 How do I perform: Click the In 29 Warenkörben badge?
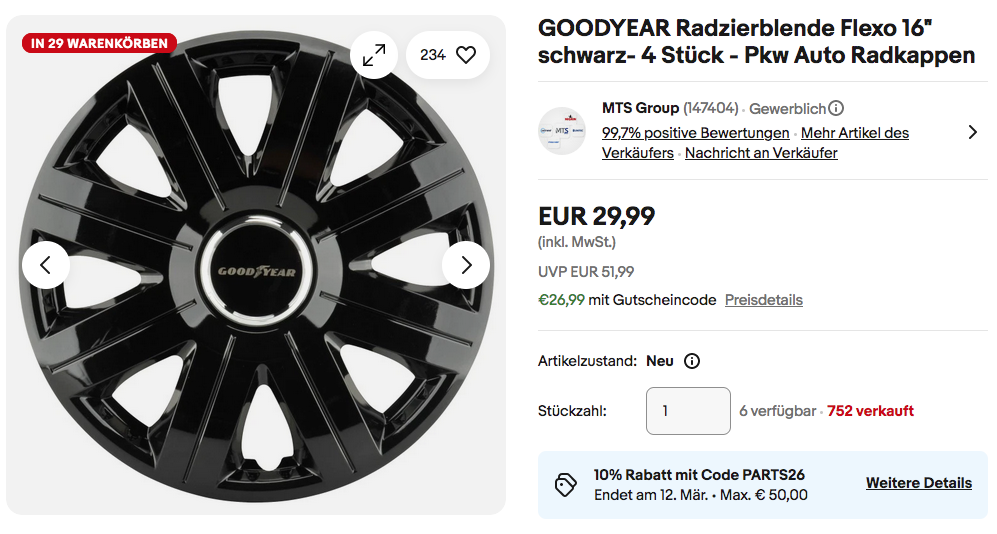pos(99,43)
